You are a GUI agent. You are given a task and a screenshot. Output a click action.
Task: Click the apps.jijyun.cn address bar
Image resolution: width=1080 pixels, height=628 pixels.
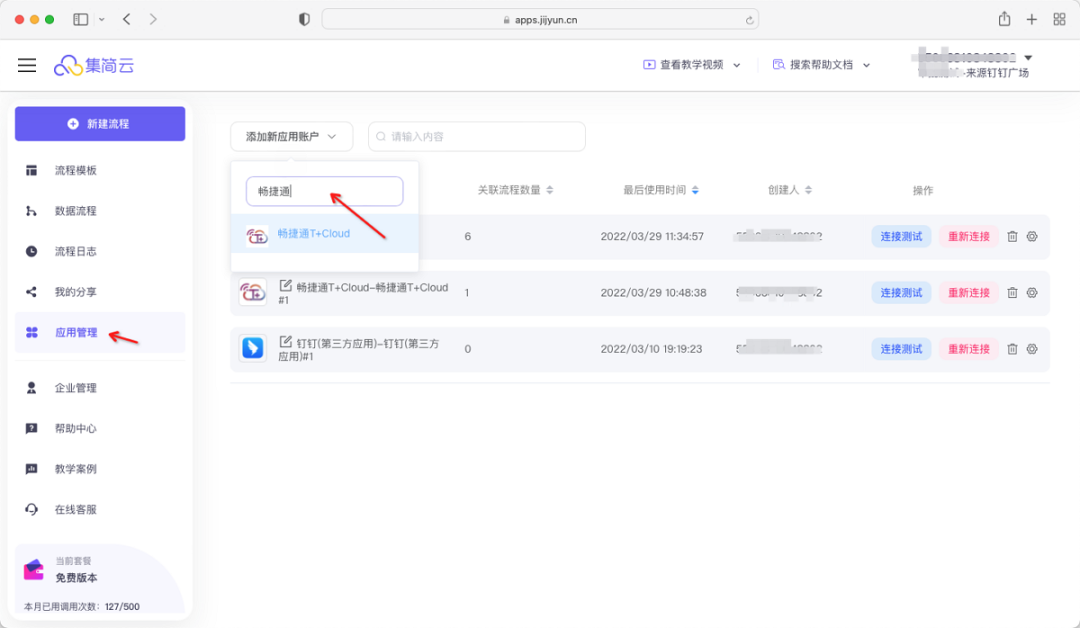click(540, 19)
